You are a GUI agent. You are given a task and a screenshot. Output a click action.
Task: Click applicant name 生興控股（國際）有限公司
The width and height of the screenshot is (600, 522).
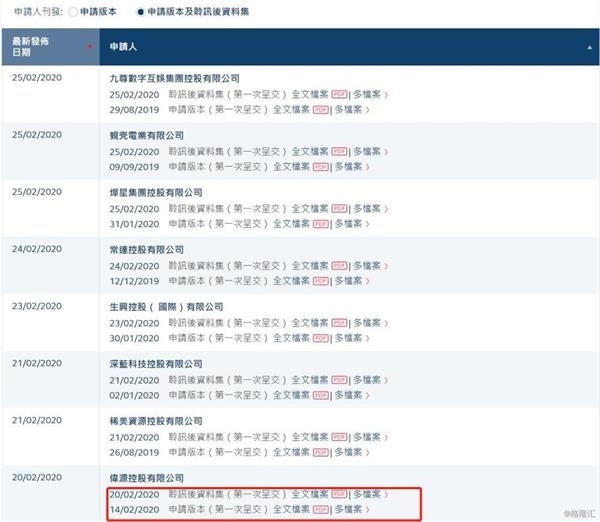(x=166, y=307)
